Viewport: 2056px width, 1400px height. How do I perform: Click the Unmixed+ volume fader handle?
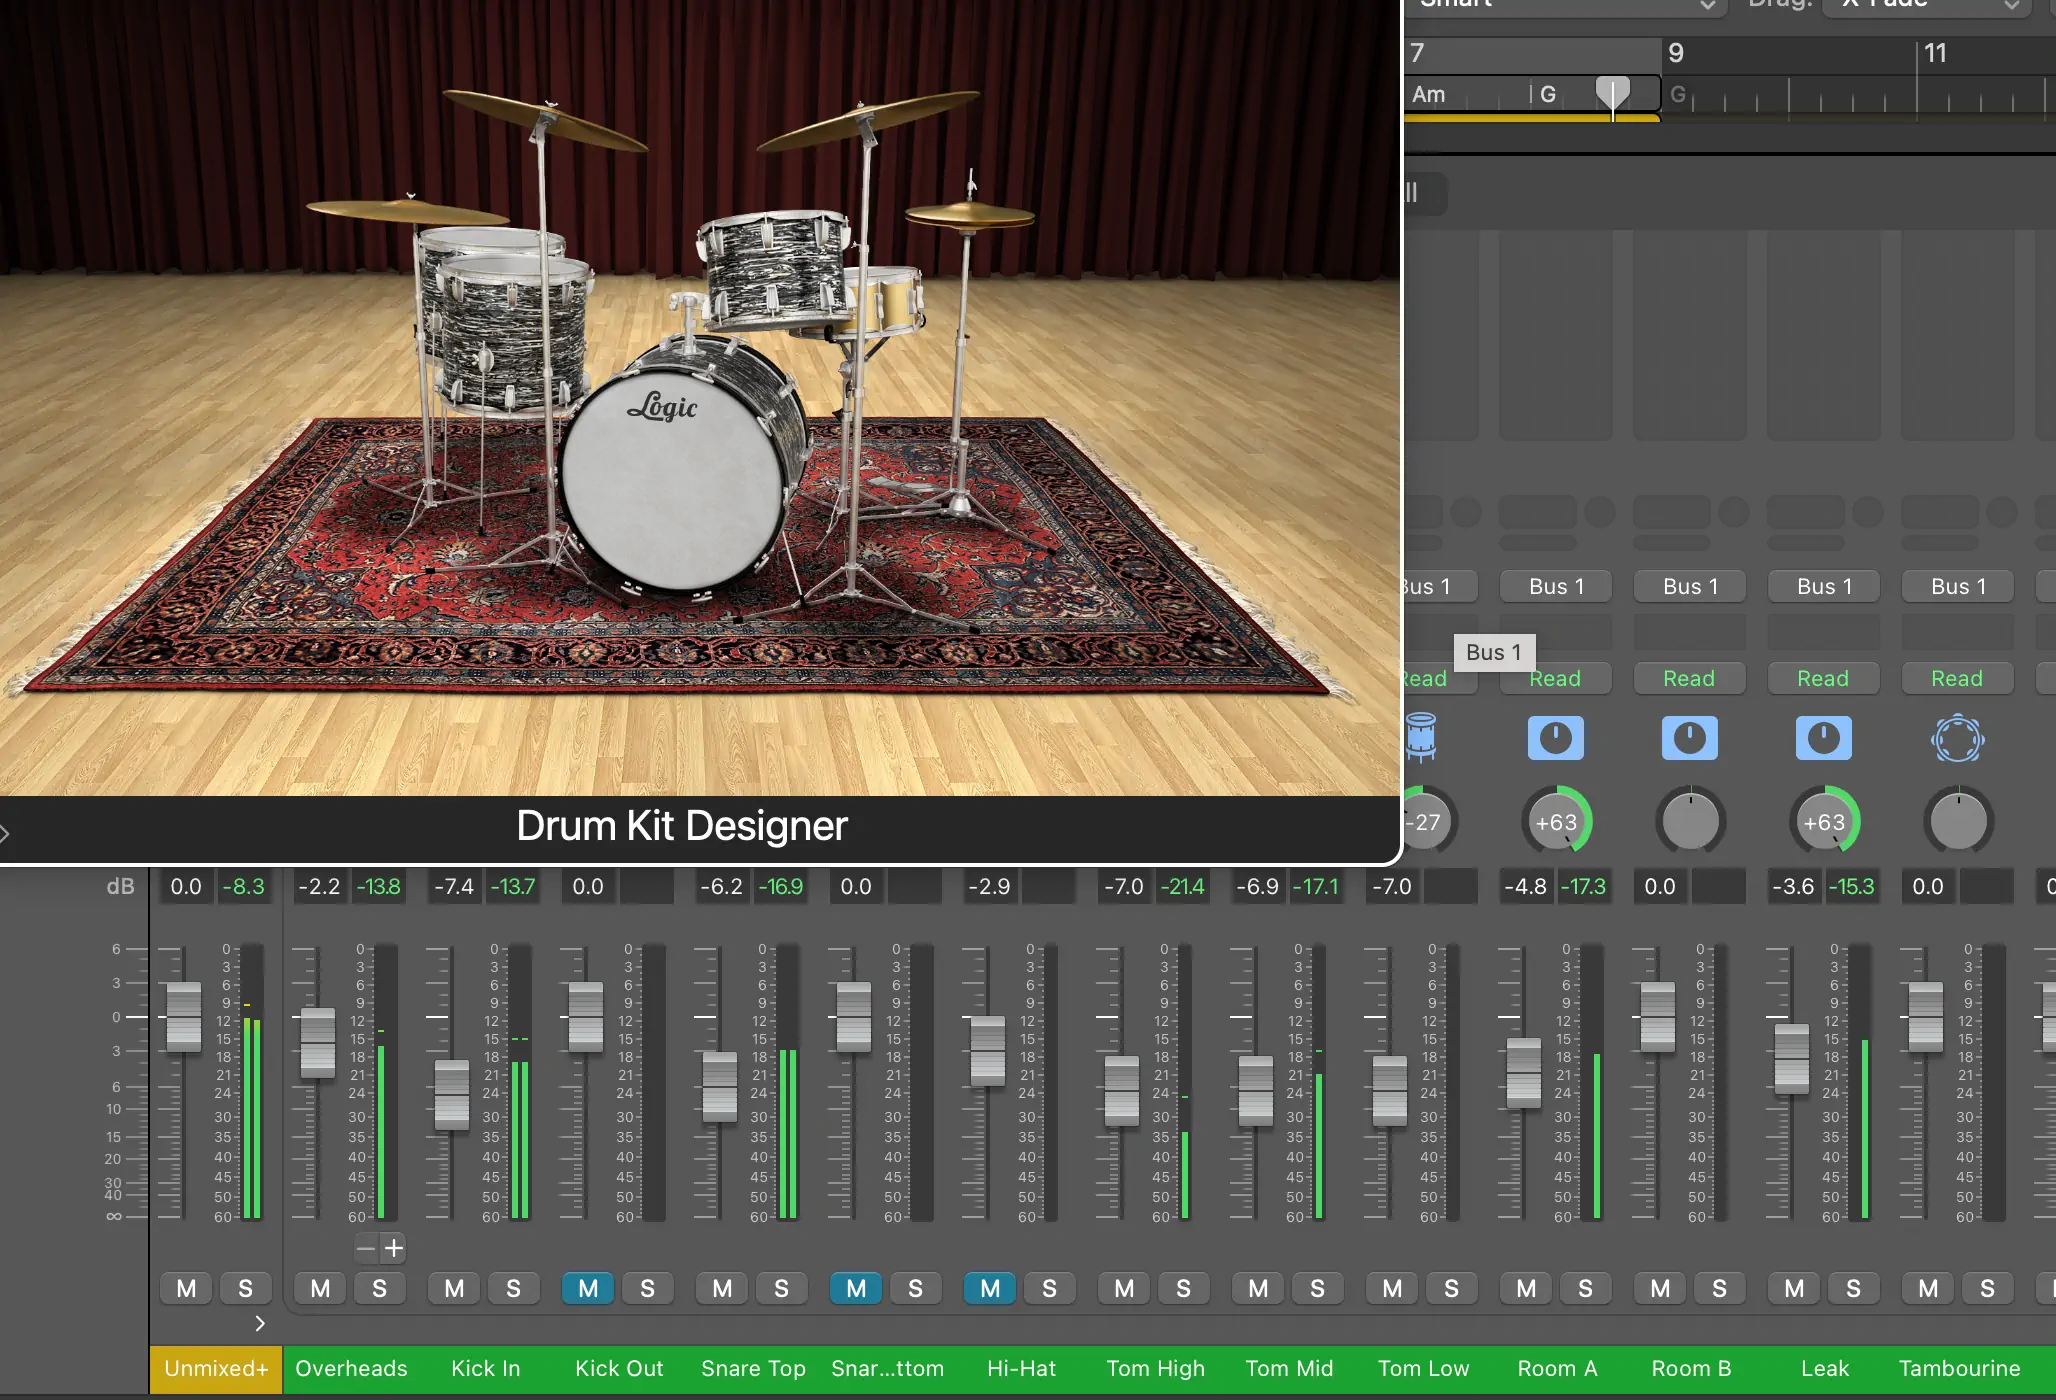click(x=183, y=1016)
